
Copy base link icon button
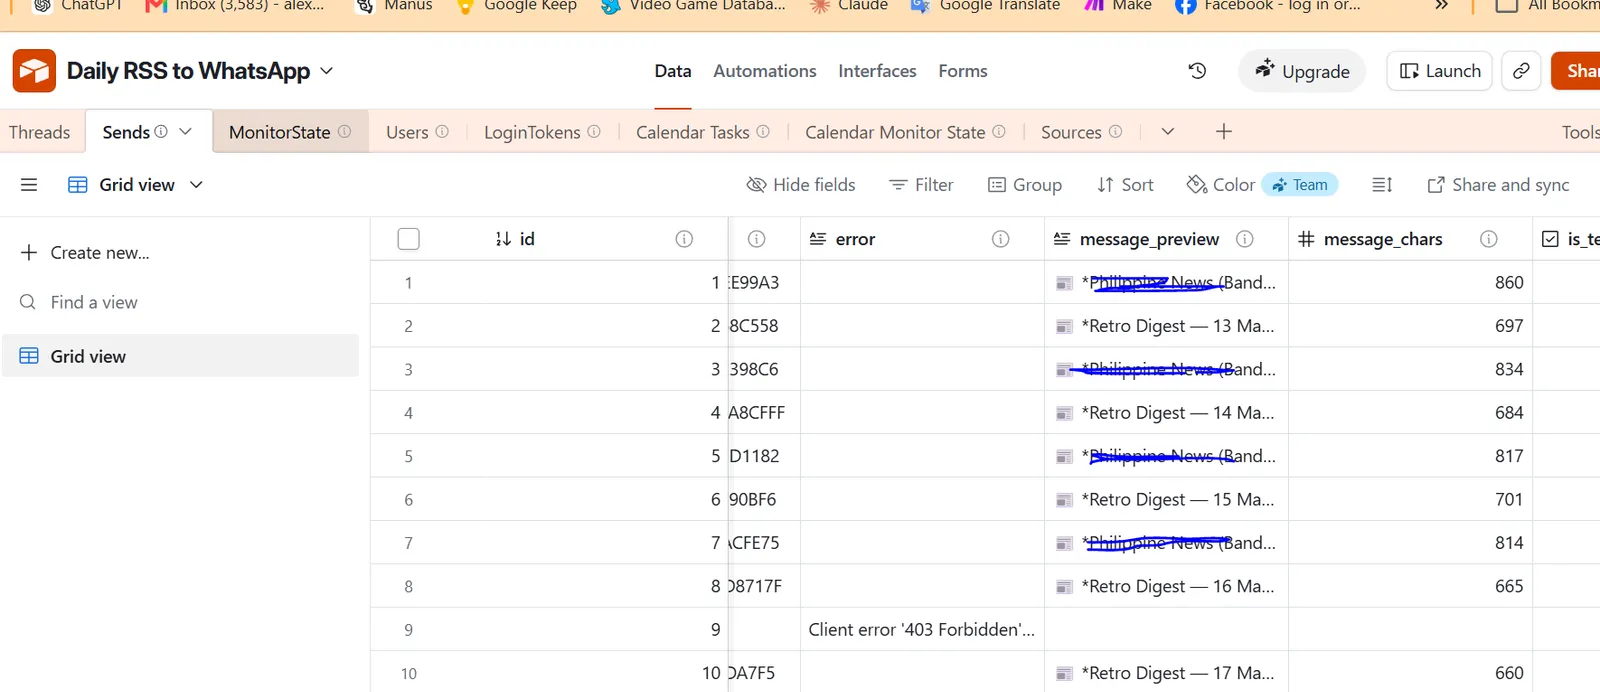coord(1521,71)
